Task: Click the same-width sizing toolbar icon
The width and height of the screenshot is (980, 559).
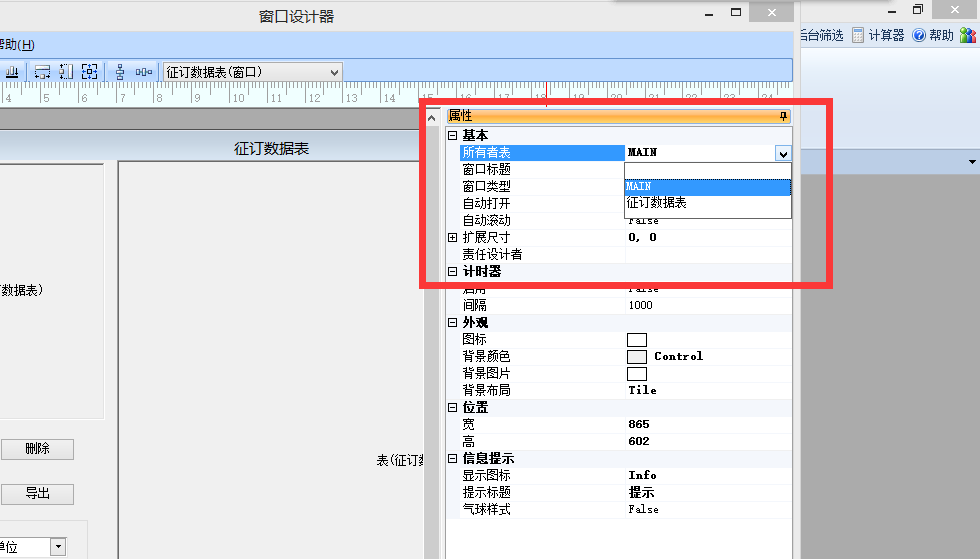Action: 42,72
